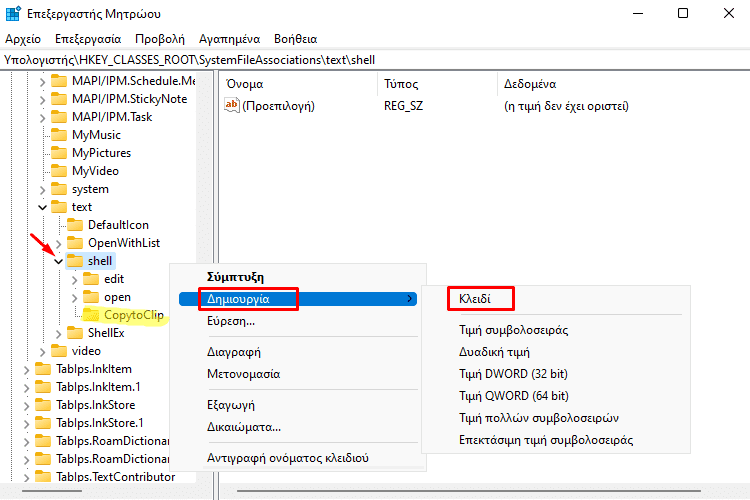Maximize the Registry Editor window
This screenshot has height=500, width=750.
pyautogui.click(x=683, y=13)
